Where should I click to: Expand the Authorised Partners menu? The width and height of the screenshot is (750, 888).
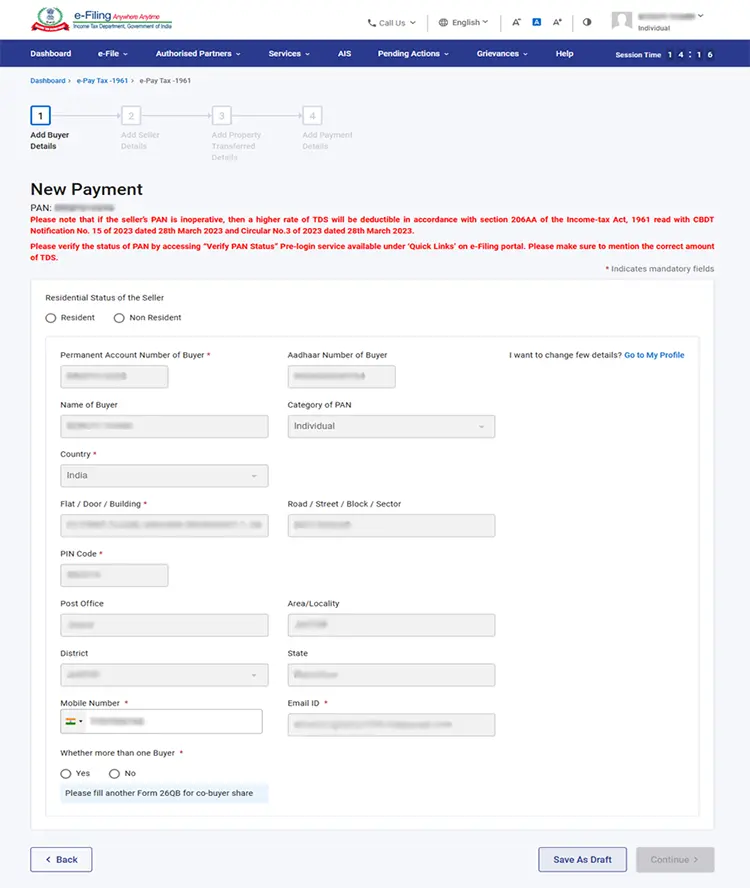(198, 54)
